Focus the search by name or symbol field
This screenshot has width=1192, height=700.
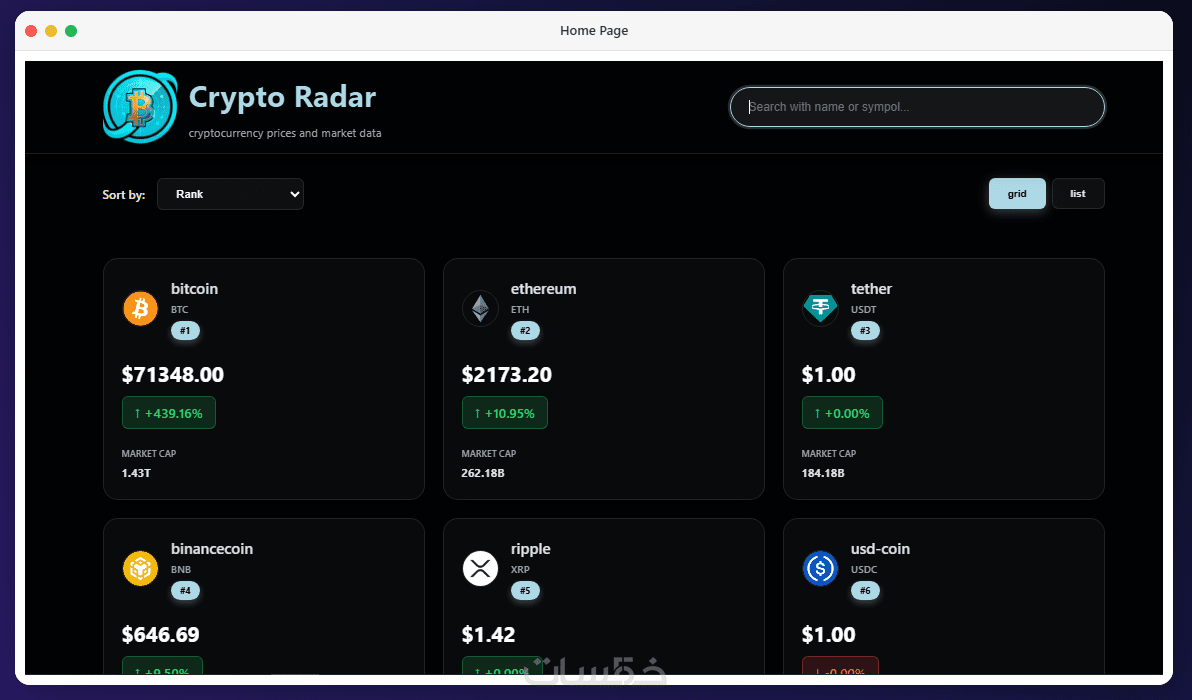[x=917, y=107]
